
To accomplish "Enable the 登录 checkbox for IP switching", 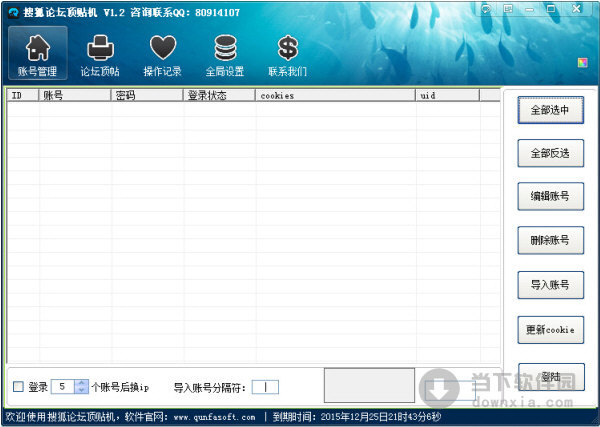I will point(18,387).
